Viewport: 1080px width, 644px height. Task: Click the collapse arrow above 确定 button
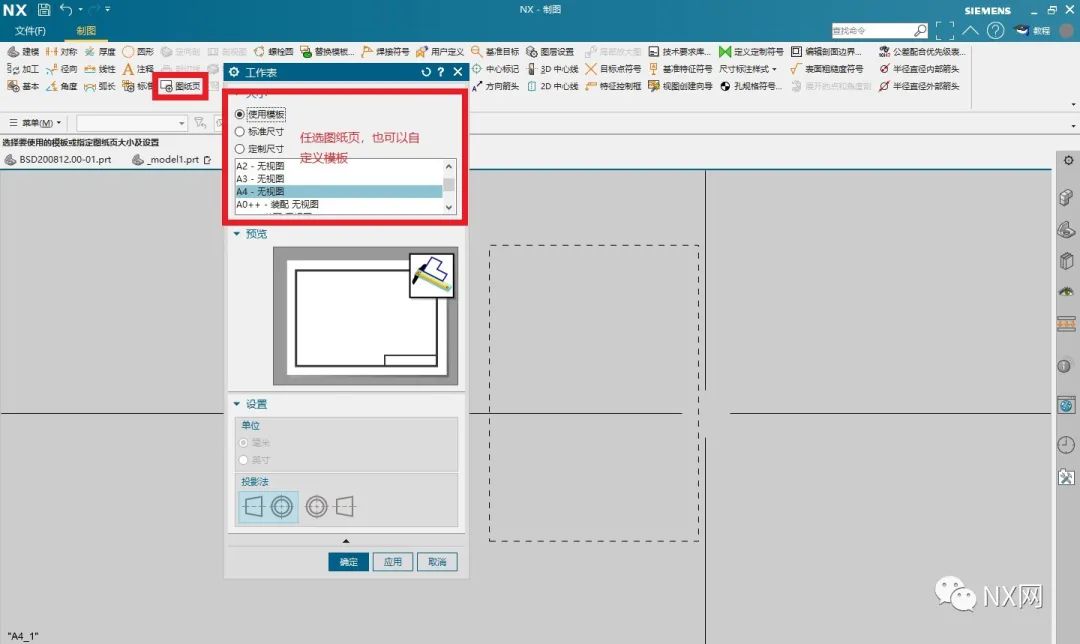pyautogui.click(x=346, y=541)
